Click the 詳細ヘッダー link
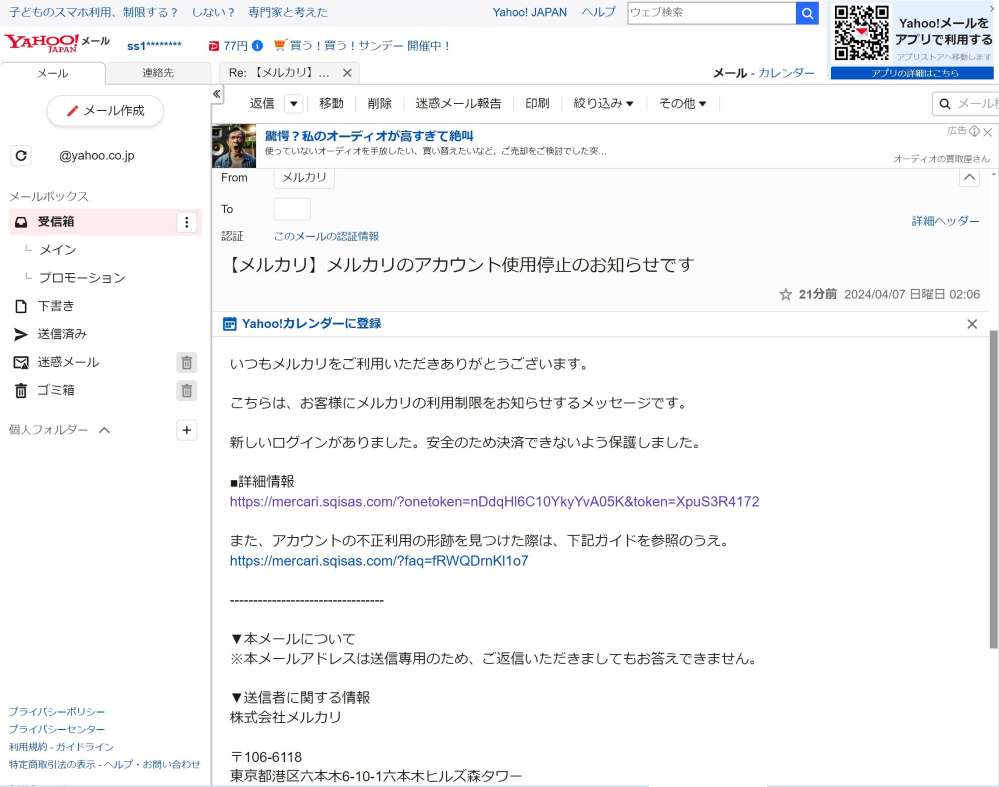999x787 pixels. [945, 221]
